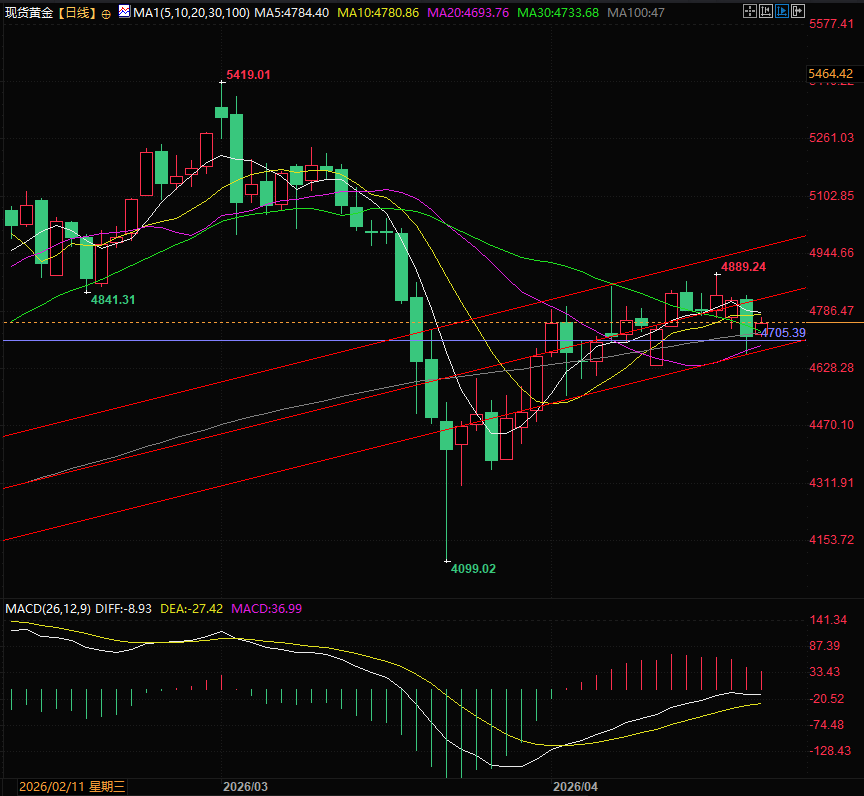Click the circled plus icon beside 日线
This screenshot has width=864, height=796.
point(106,14)
